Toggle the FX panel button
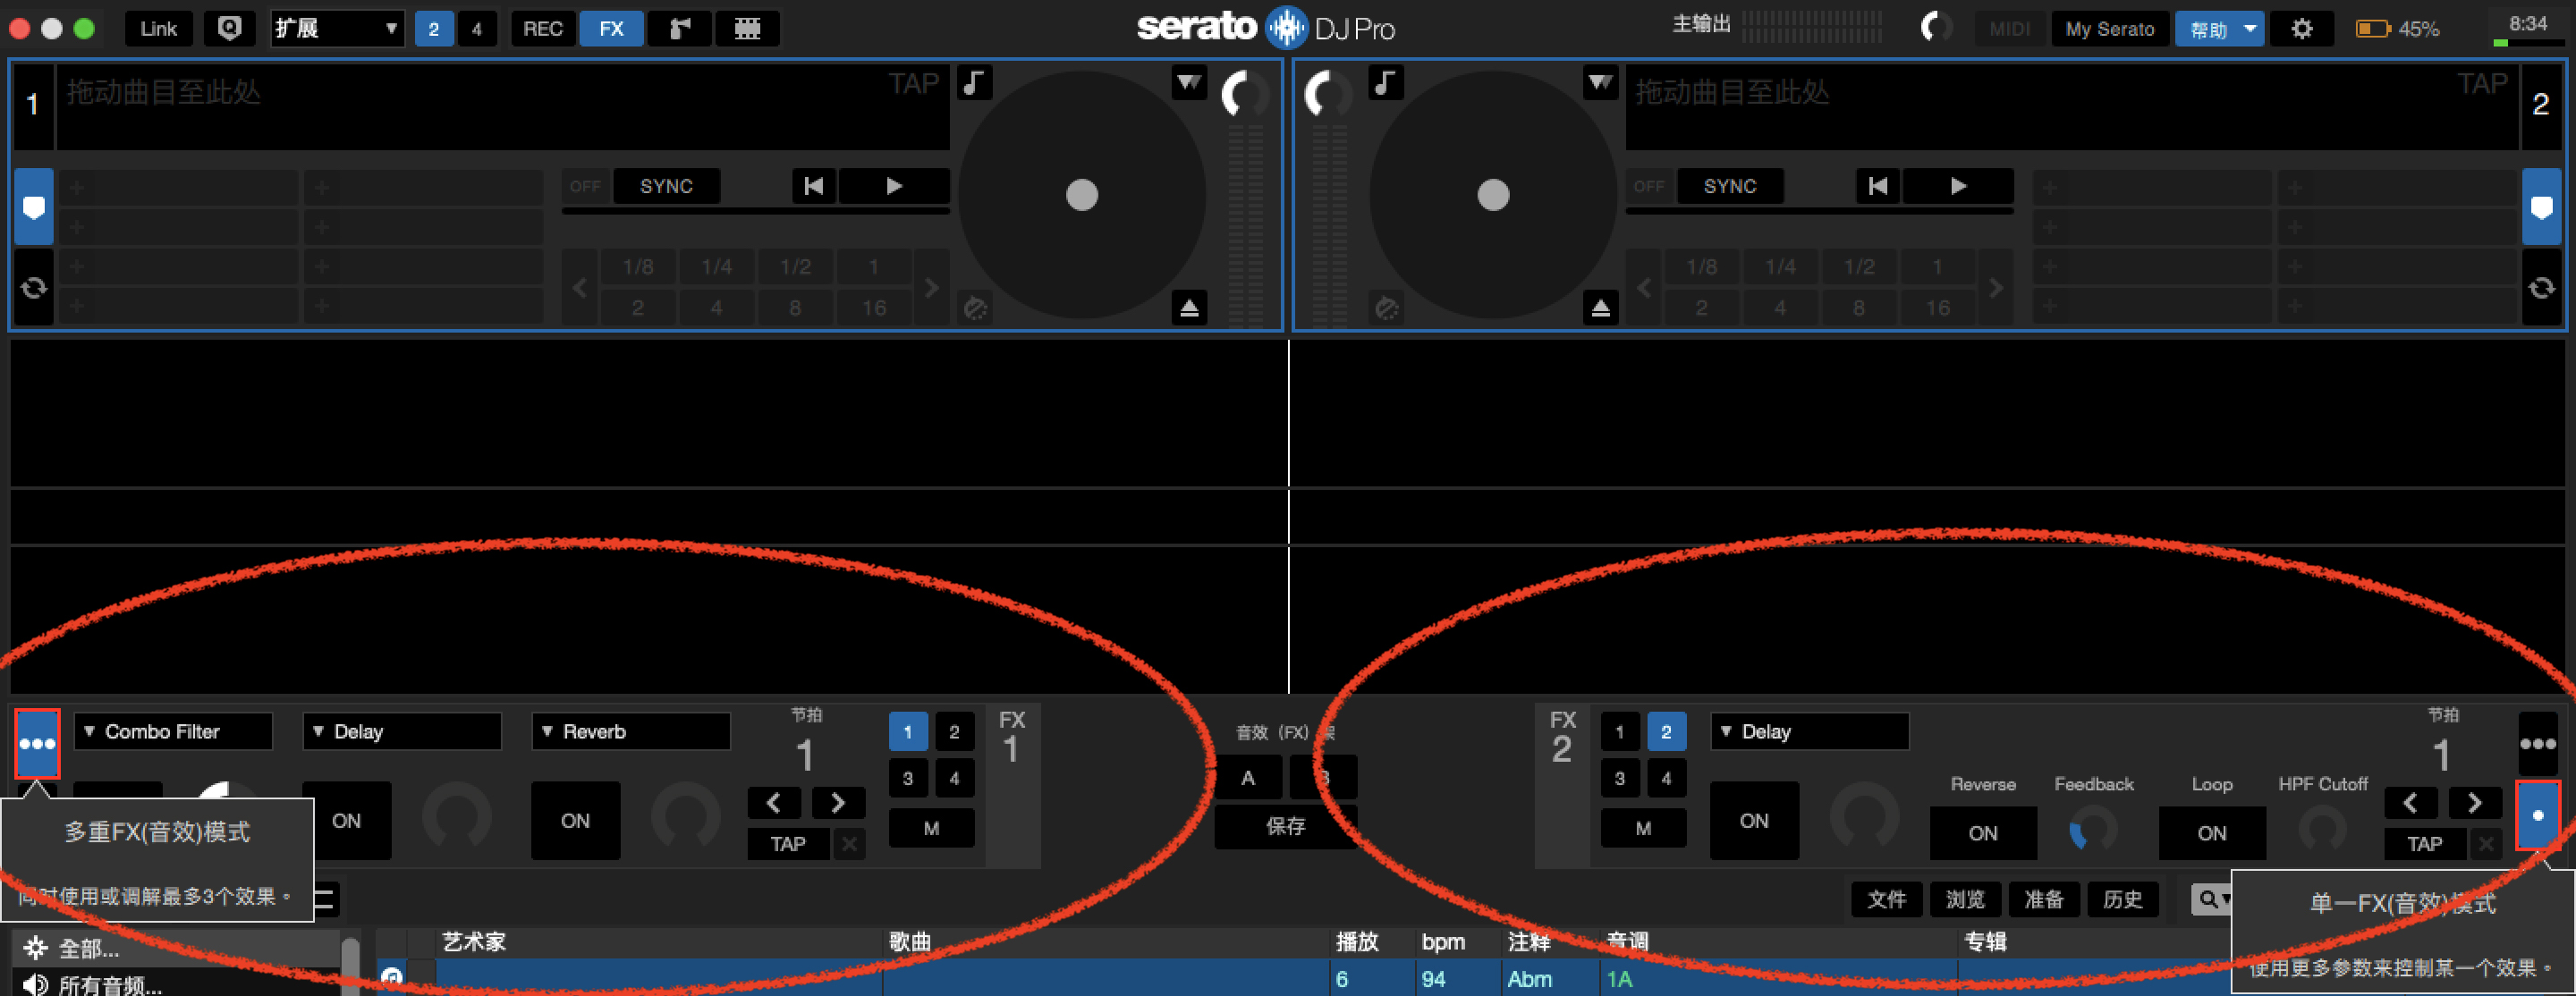 point(611,29)
